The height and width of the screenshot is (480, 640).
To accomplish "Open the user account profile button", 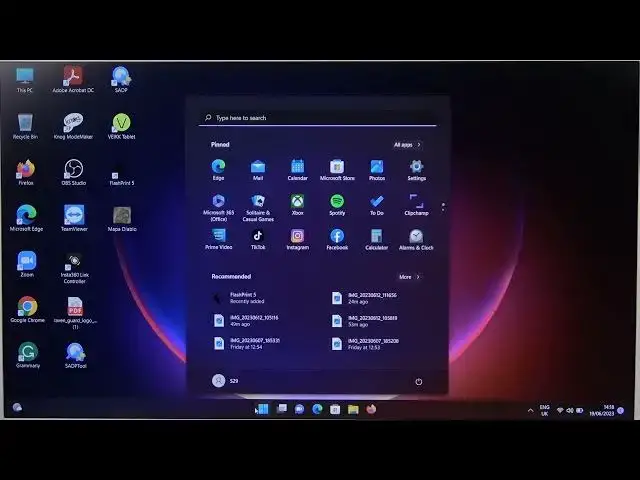I will pyautogui.click(x=225, y=381).
